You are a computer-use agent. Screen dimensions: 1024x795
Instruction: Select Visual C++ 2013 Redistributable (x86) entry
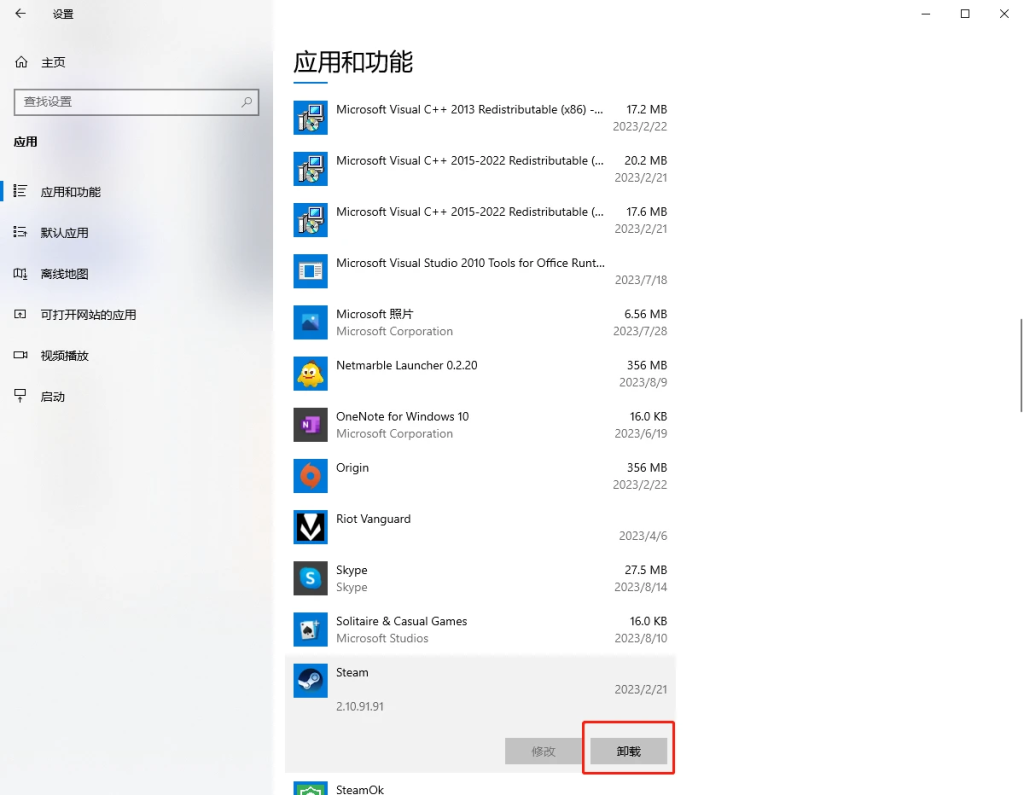click(480, 118)
